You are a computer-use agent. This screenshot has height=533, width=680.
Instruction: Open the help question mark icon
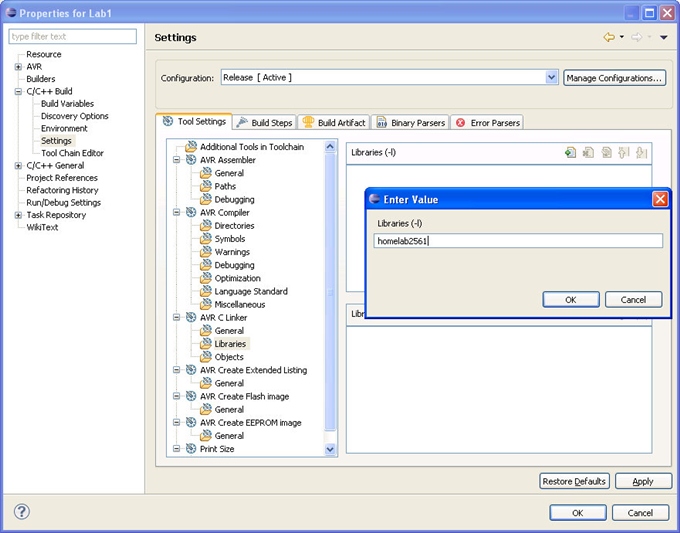pyautogui.click(x=21, y=511)
